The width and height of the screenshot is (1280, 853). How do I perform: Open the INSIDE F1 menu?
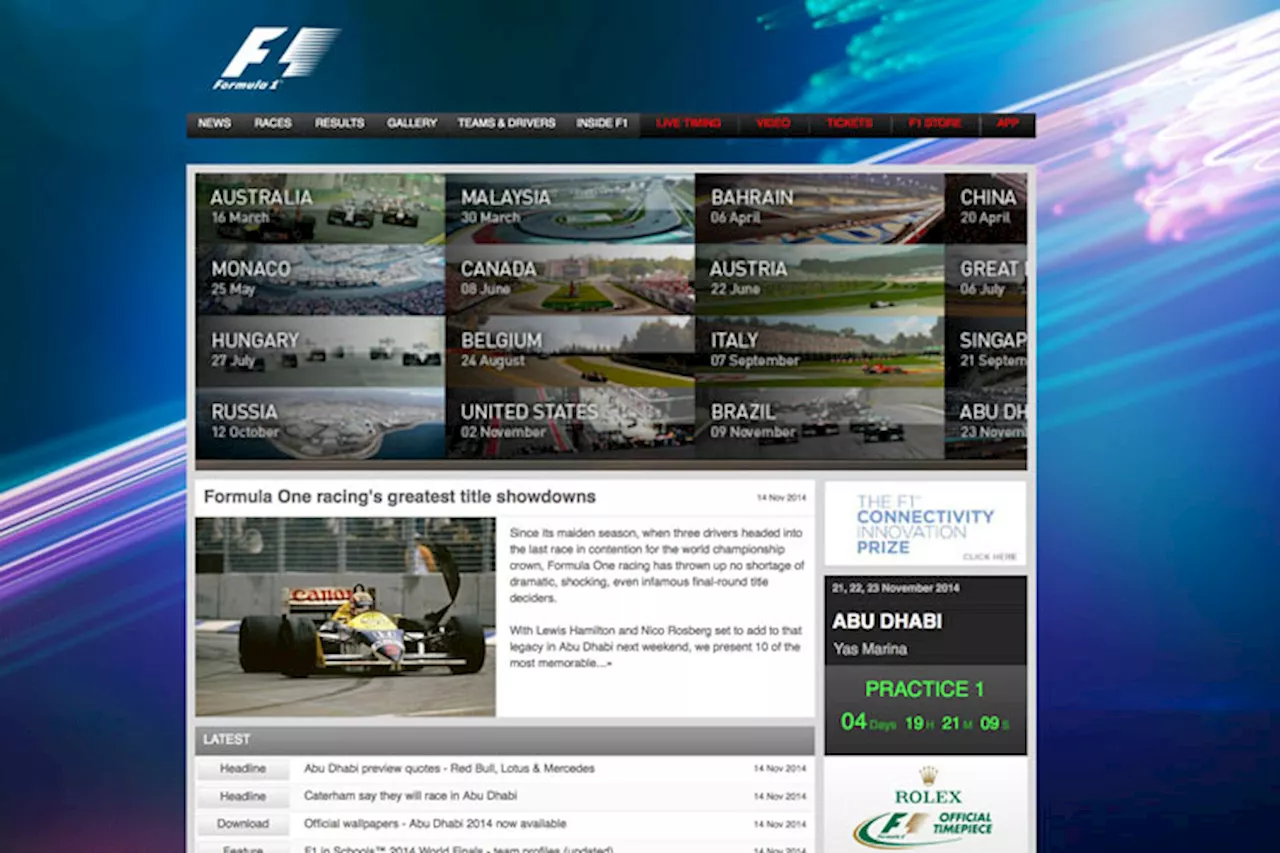pos(602,124)
